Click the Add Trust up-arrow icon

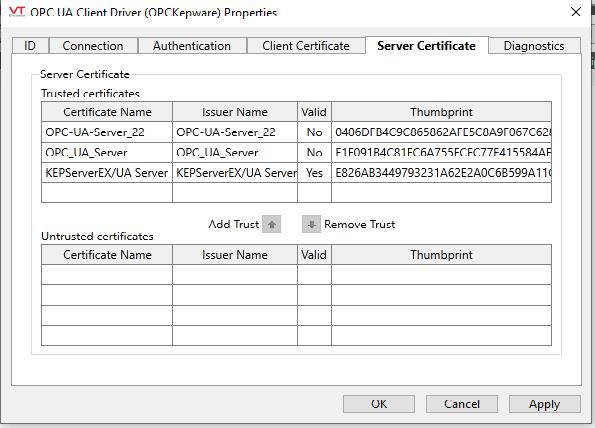[x=272, y=224]
